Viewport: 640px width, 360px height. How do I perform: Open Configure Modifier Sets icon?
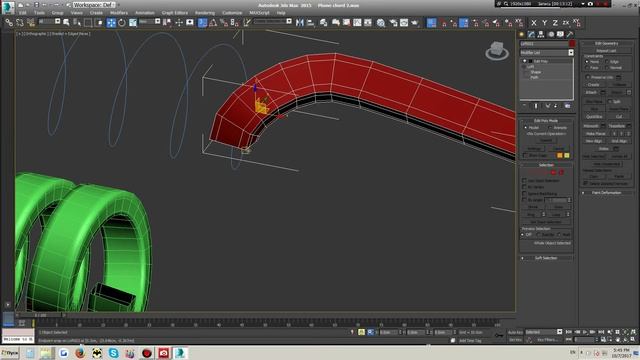pos(567,106)
